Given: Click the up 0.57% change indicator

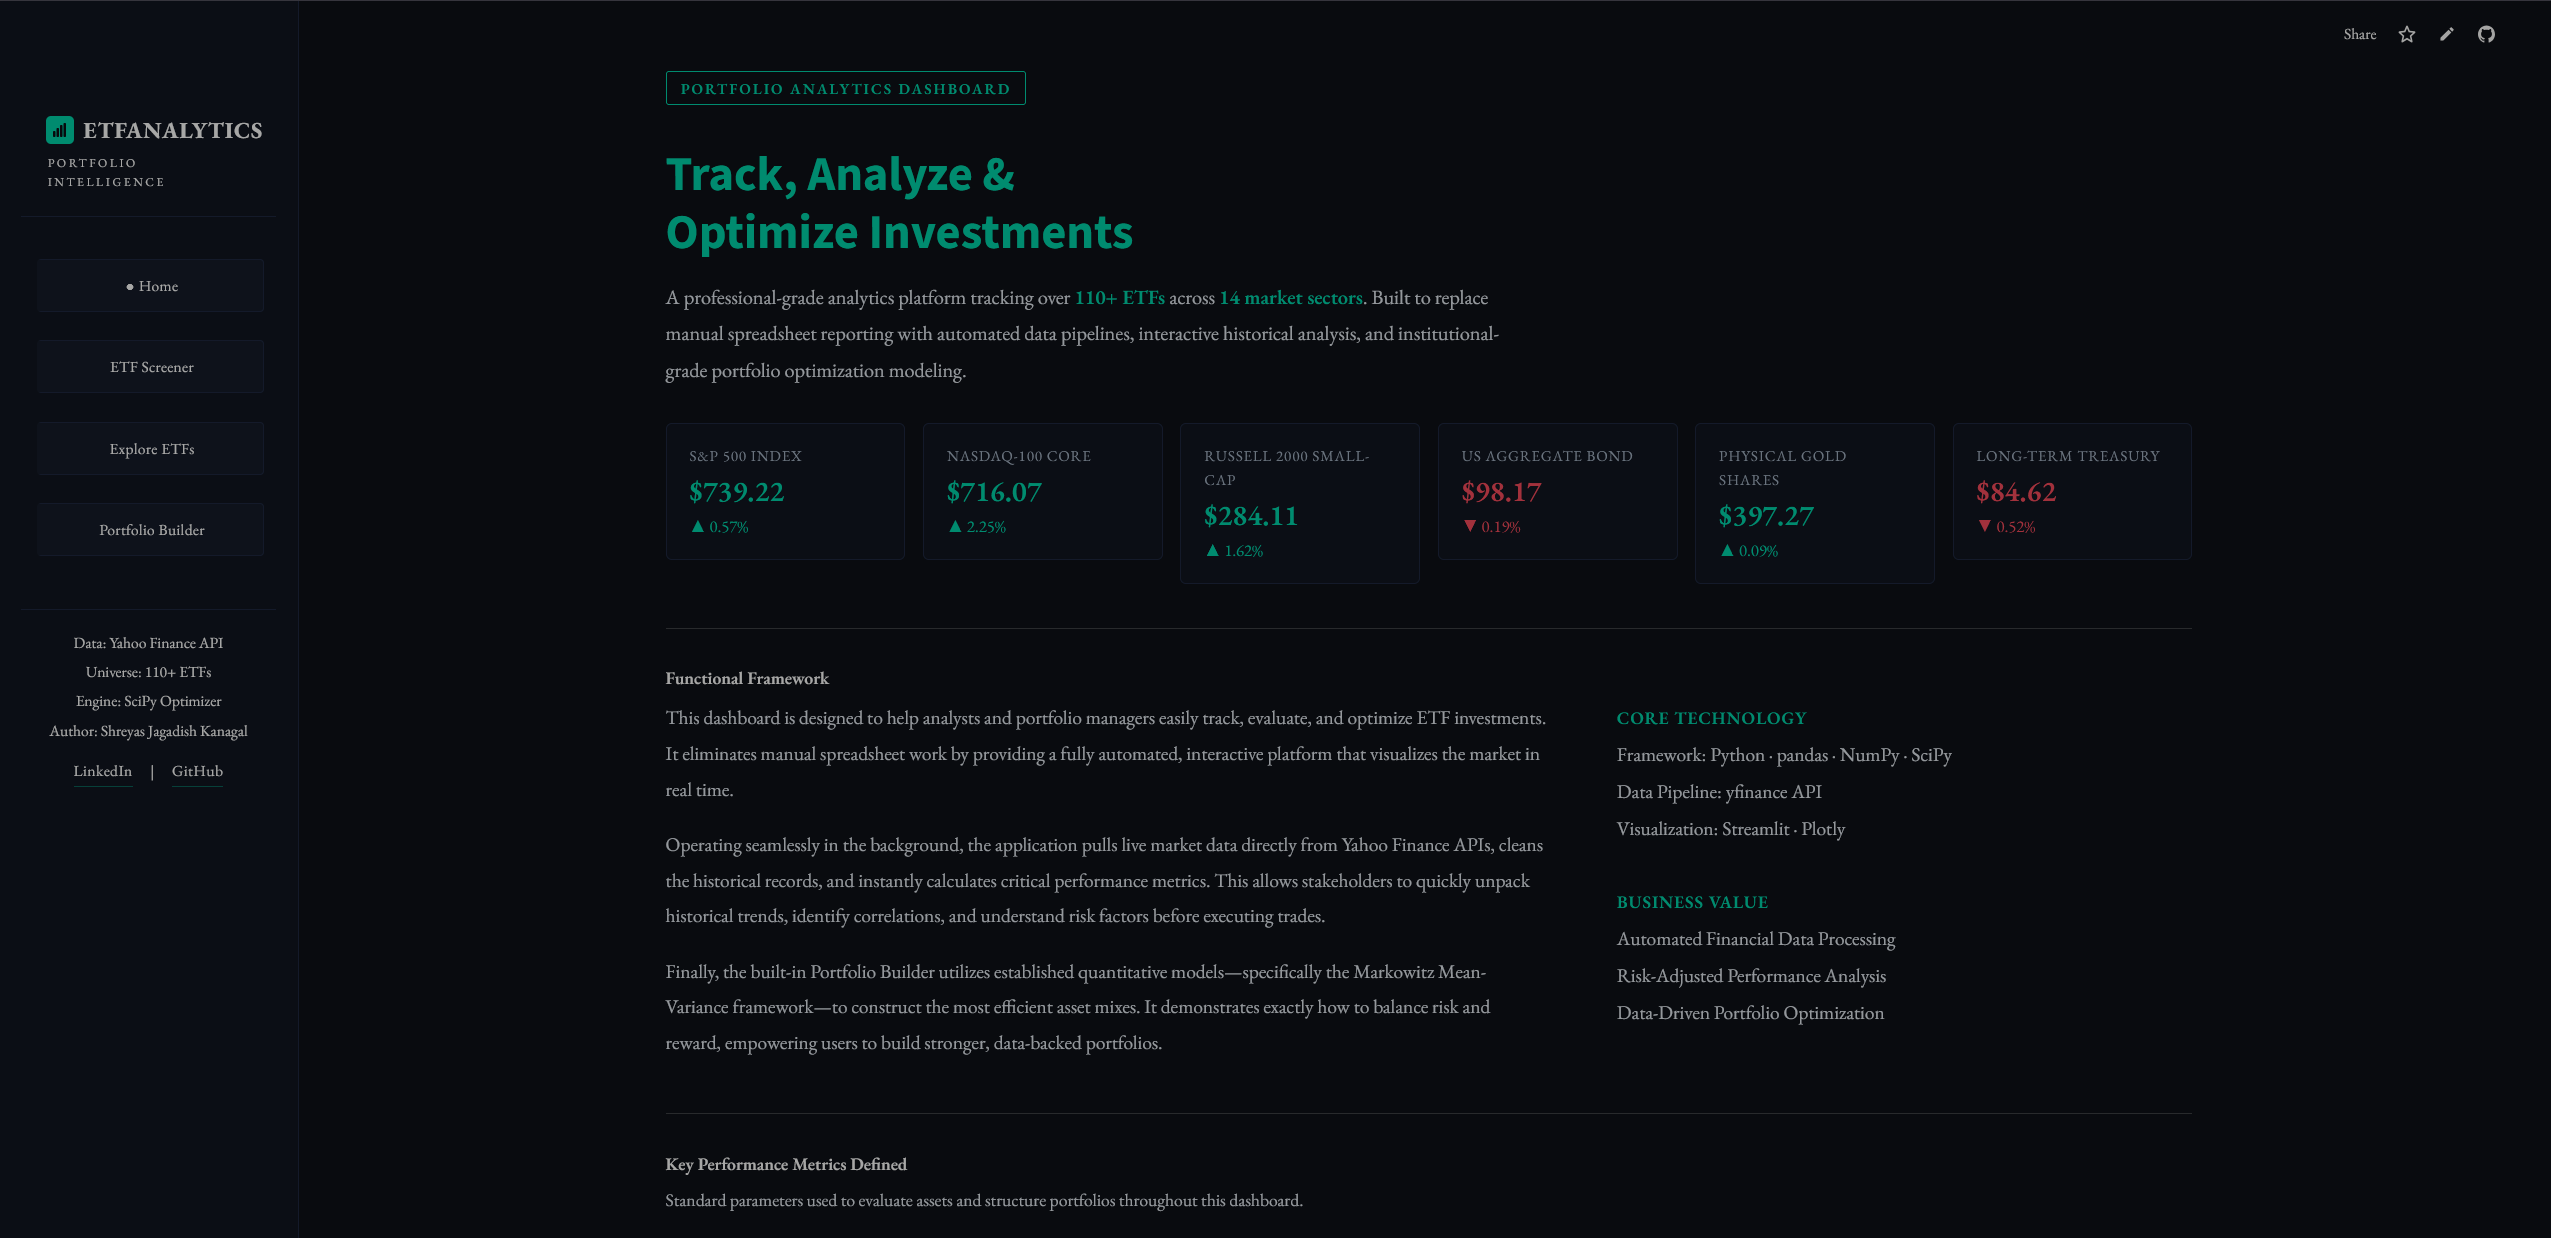Looking at the screenshot, I should [x=720, y=527].
